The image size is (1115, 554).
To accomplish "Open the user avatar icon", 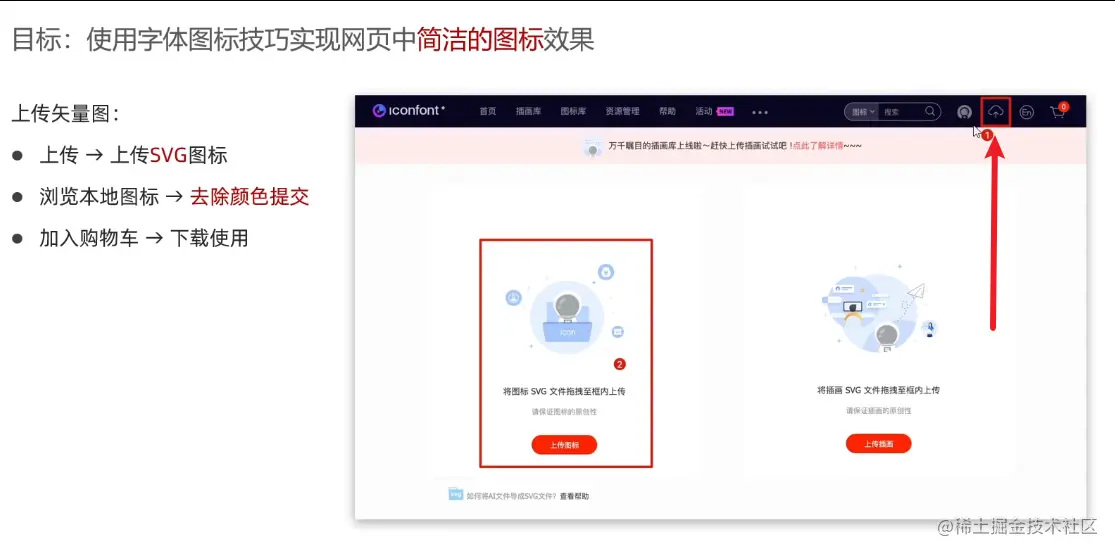I will click(x=964, y=112).
